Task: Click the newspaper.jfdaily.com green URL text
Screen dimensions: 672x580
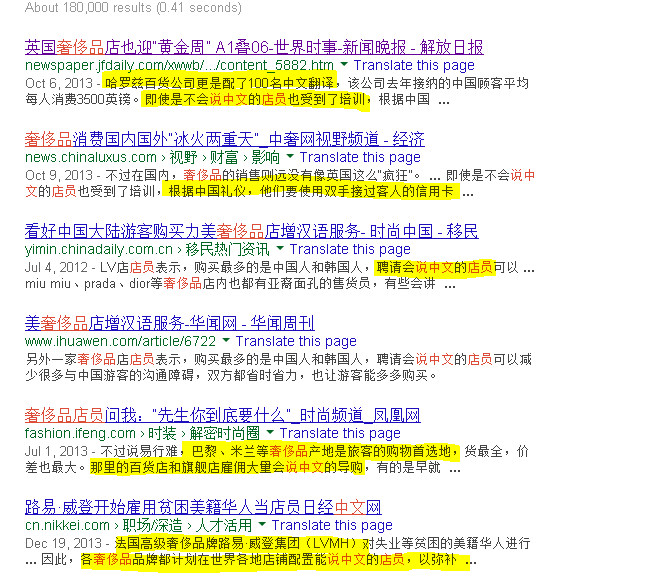Action: (x=179, y=66)
